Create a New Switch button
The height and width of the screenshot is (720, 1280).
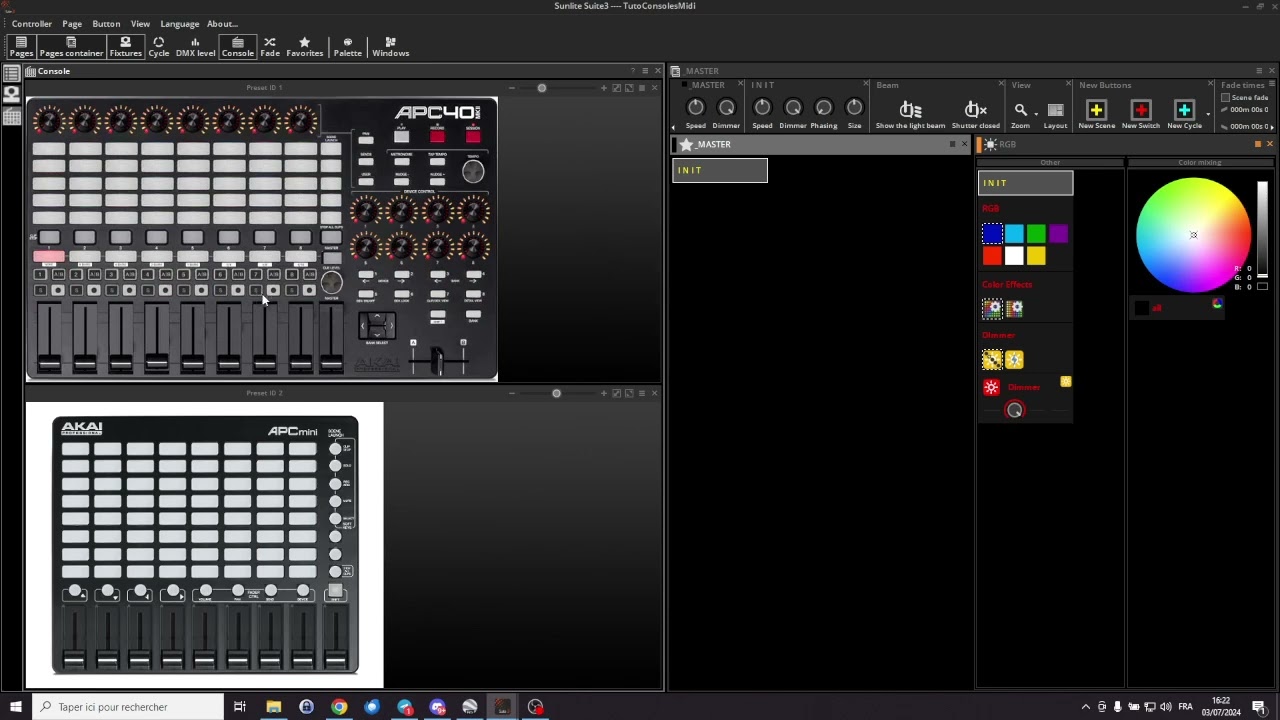pos(1140,110)
